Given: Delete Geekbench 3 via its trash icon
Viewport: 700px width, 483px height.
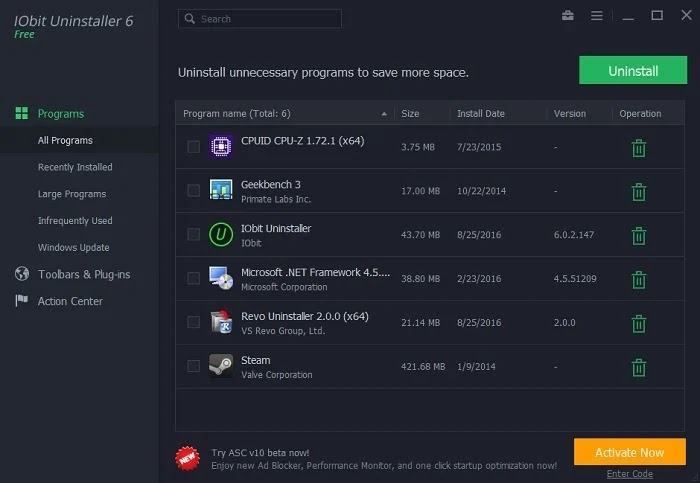Looking at the screenshot, I should [x=639, y=192].
